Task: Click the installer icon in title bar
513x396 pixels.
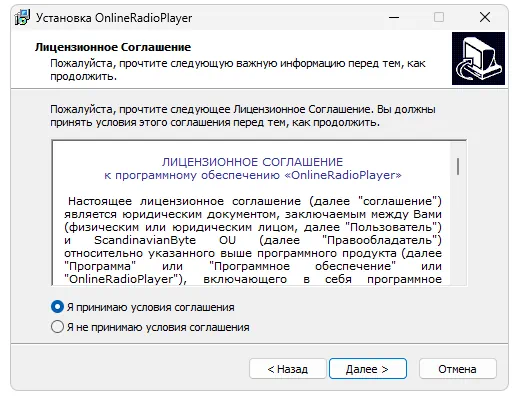Action: tap(22, 17)
